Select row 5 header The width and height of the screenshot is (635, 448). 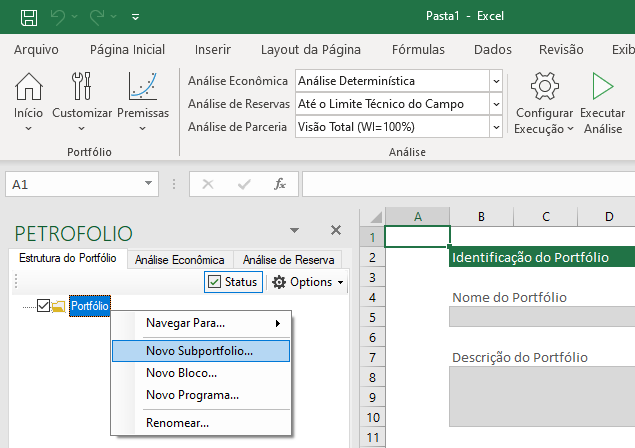pos(372,317)
